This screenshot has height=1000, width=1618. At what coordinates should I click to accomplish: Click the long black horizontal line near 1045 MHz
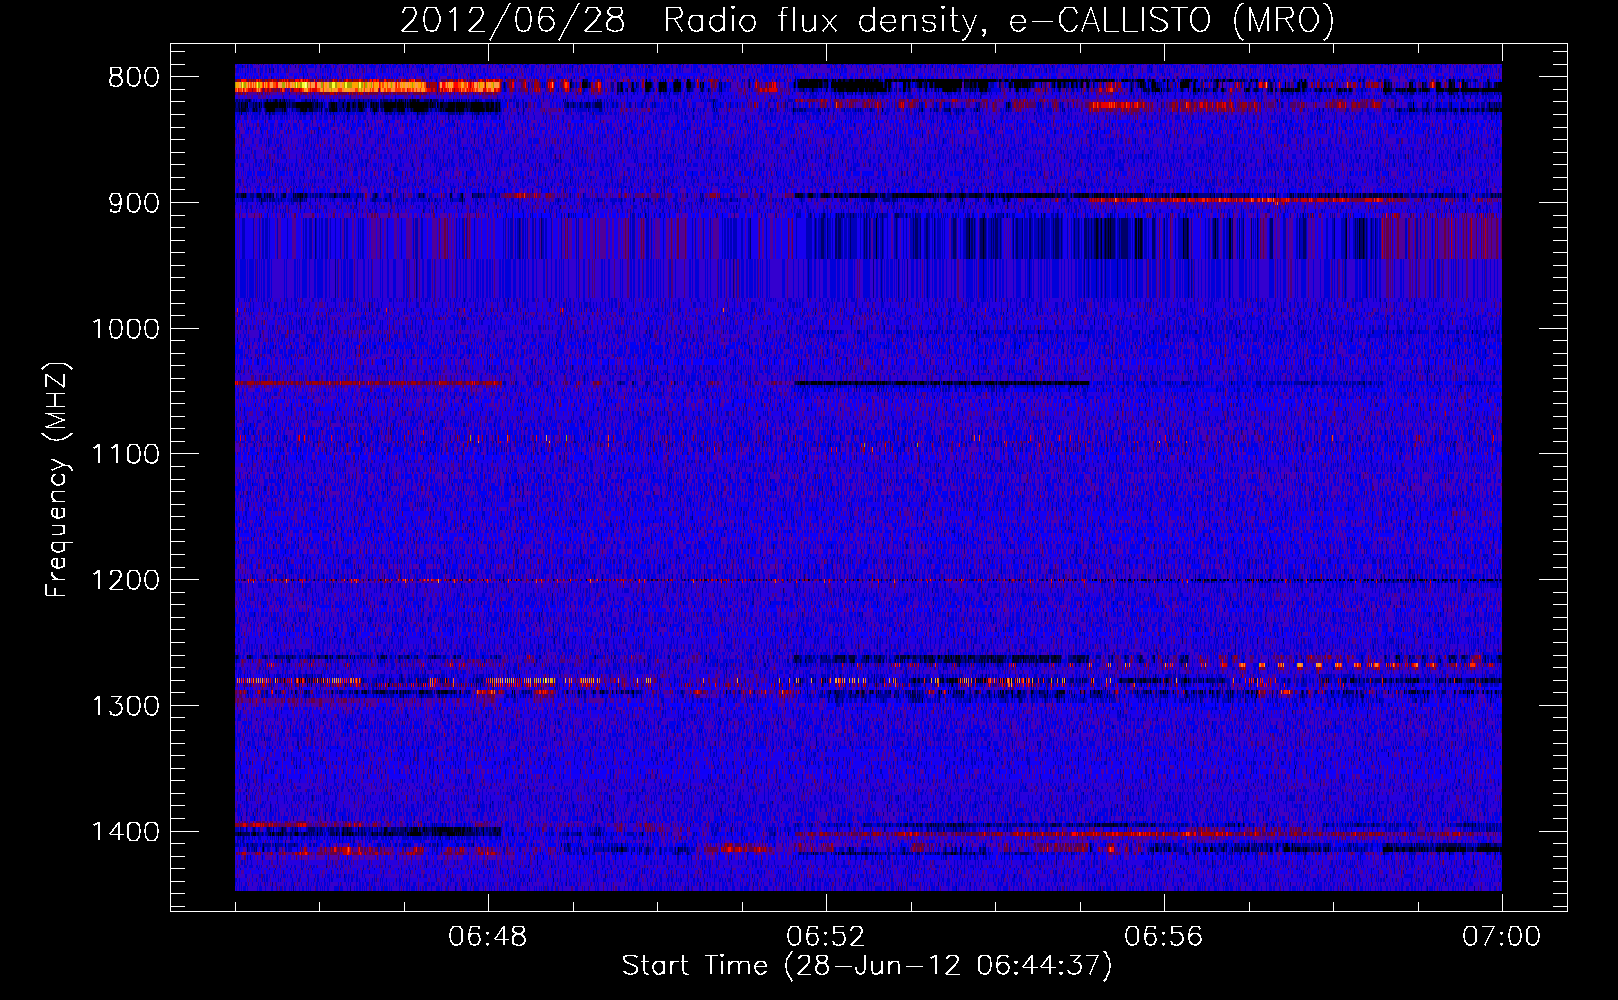[x=942, y=383]
